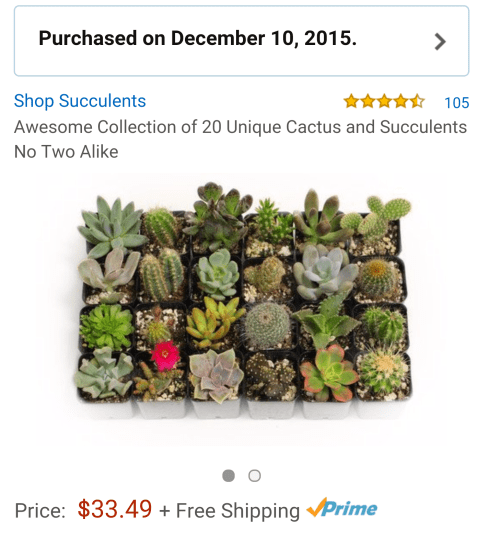Click the No Two Alike title line
Screen dimensions: 489x542
66,152
